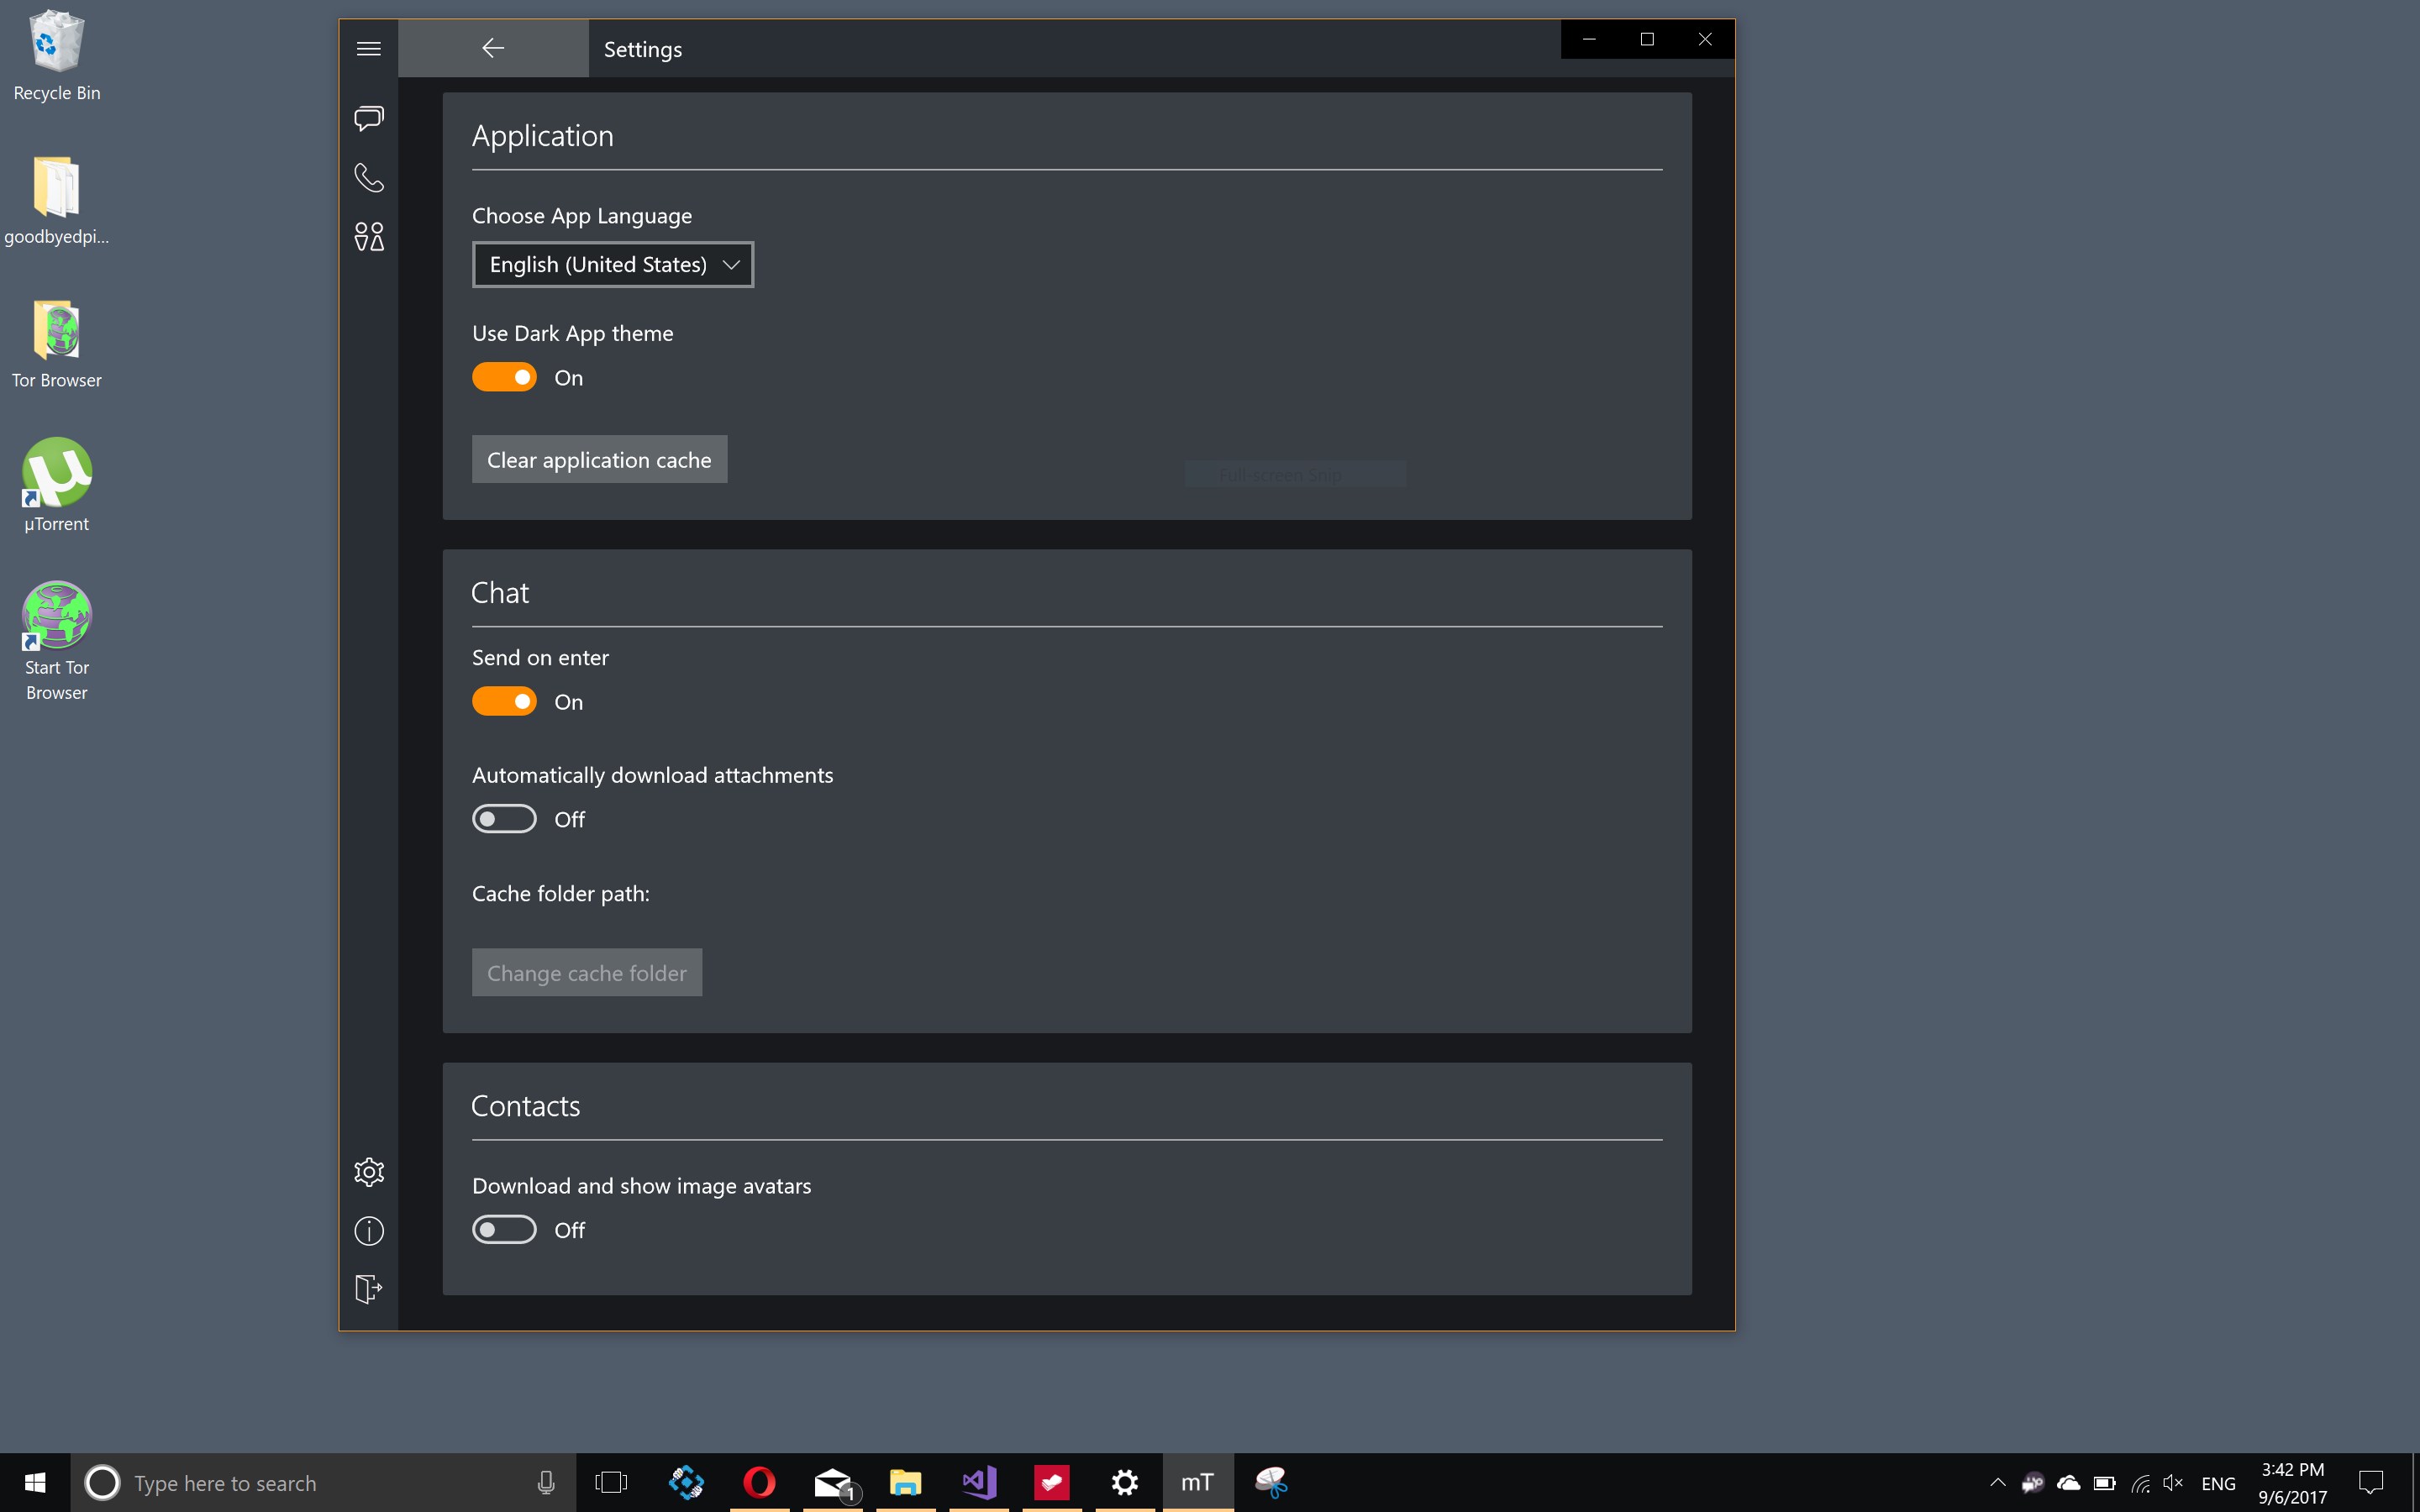Open the Calls section using the phone icon
2420x1512 pixels.
point(369,178)
